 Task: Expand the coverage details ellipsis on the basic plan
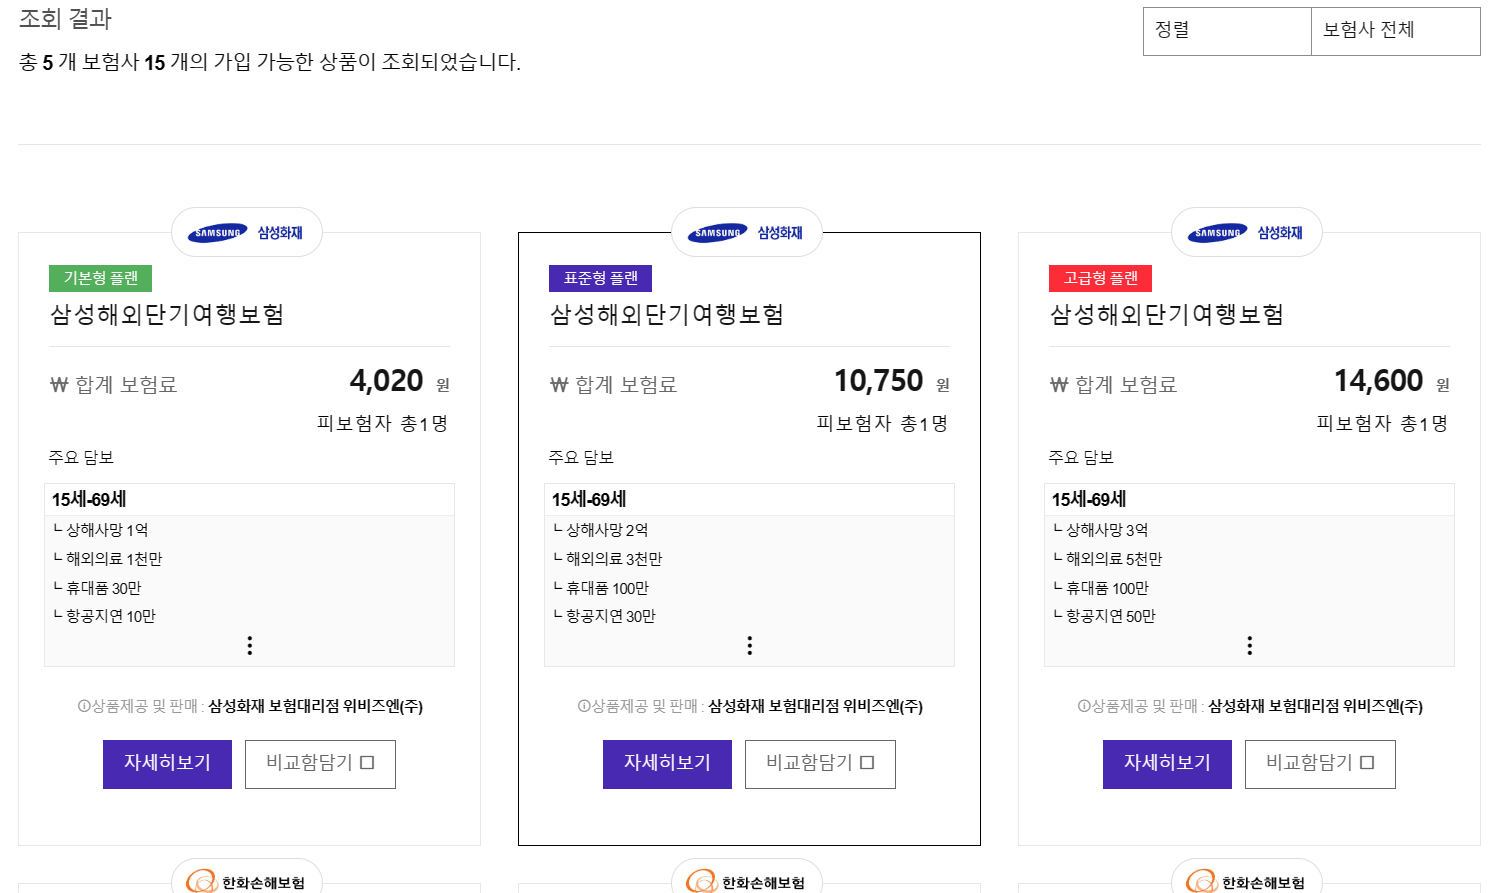[249, 645]
